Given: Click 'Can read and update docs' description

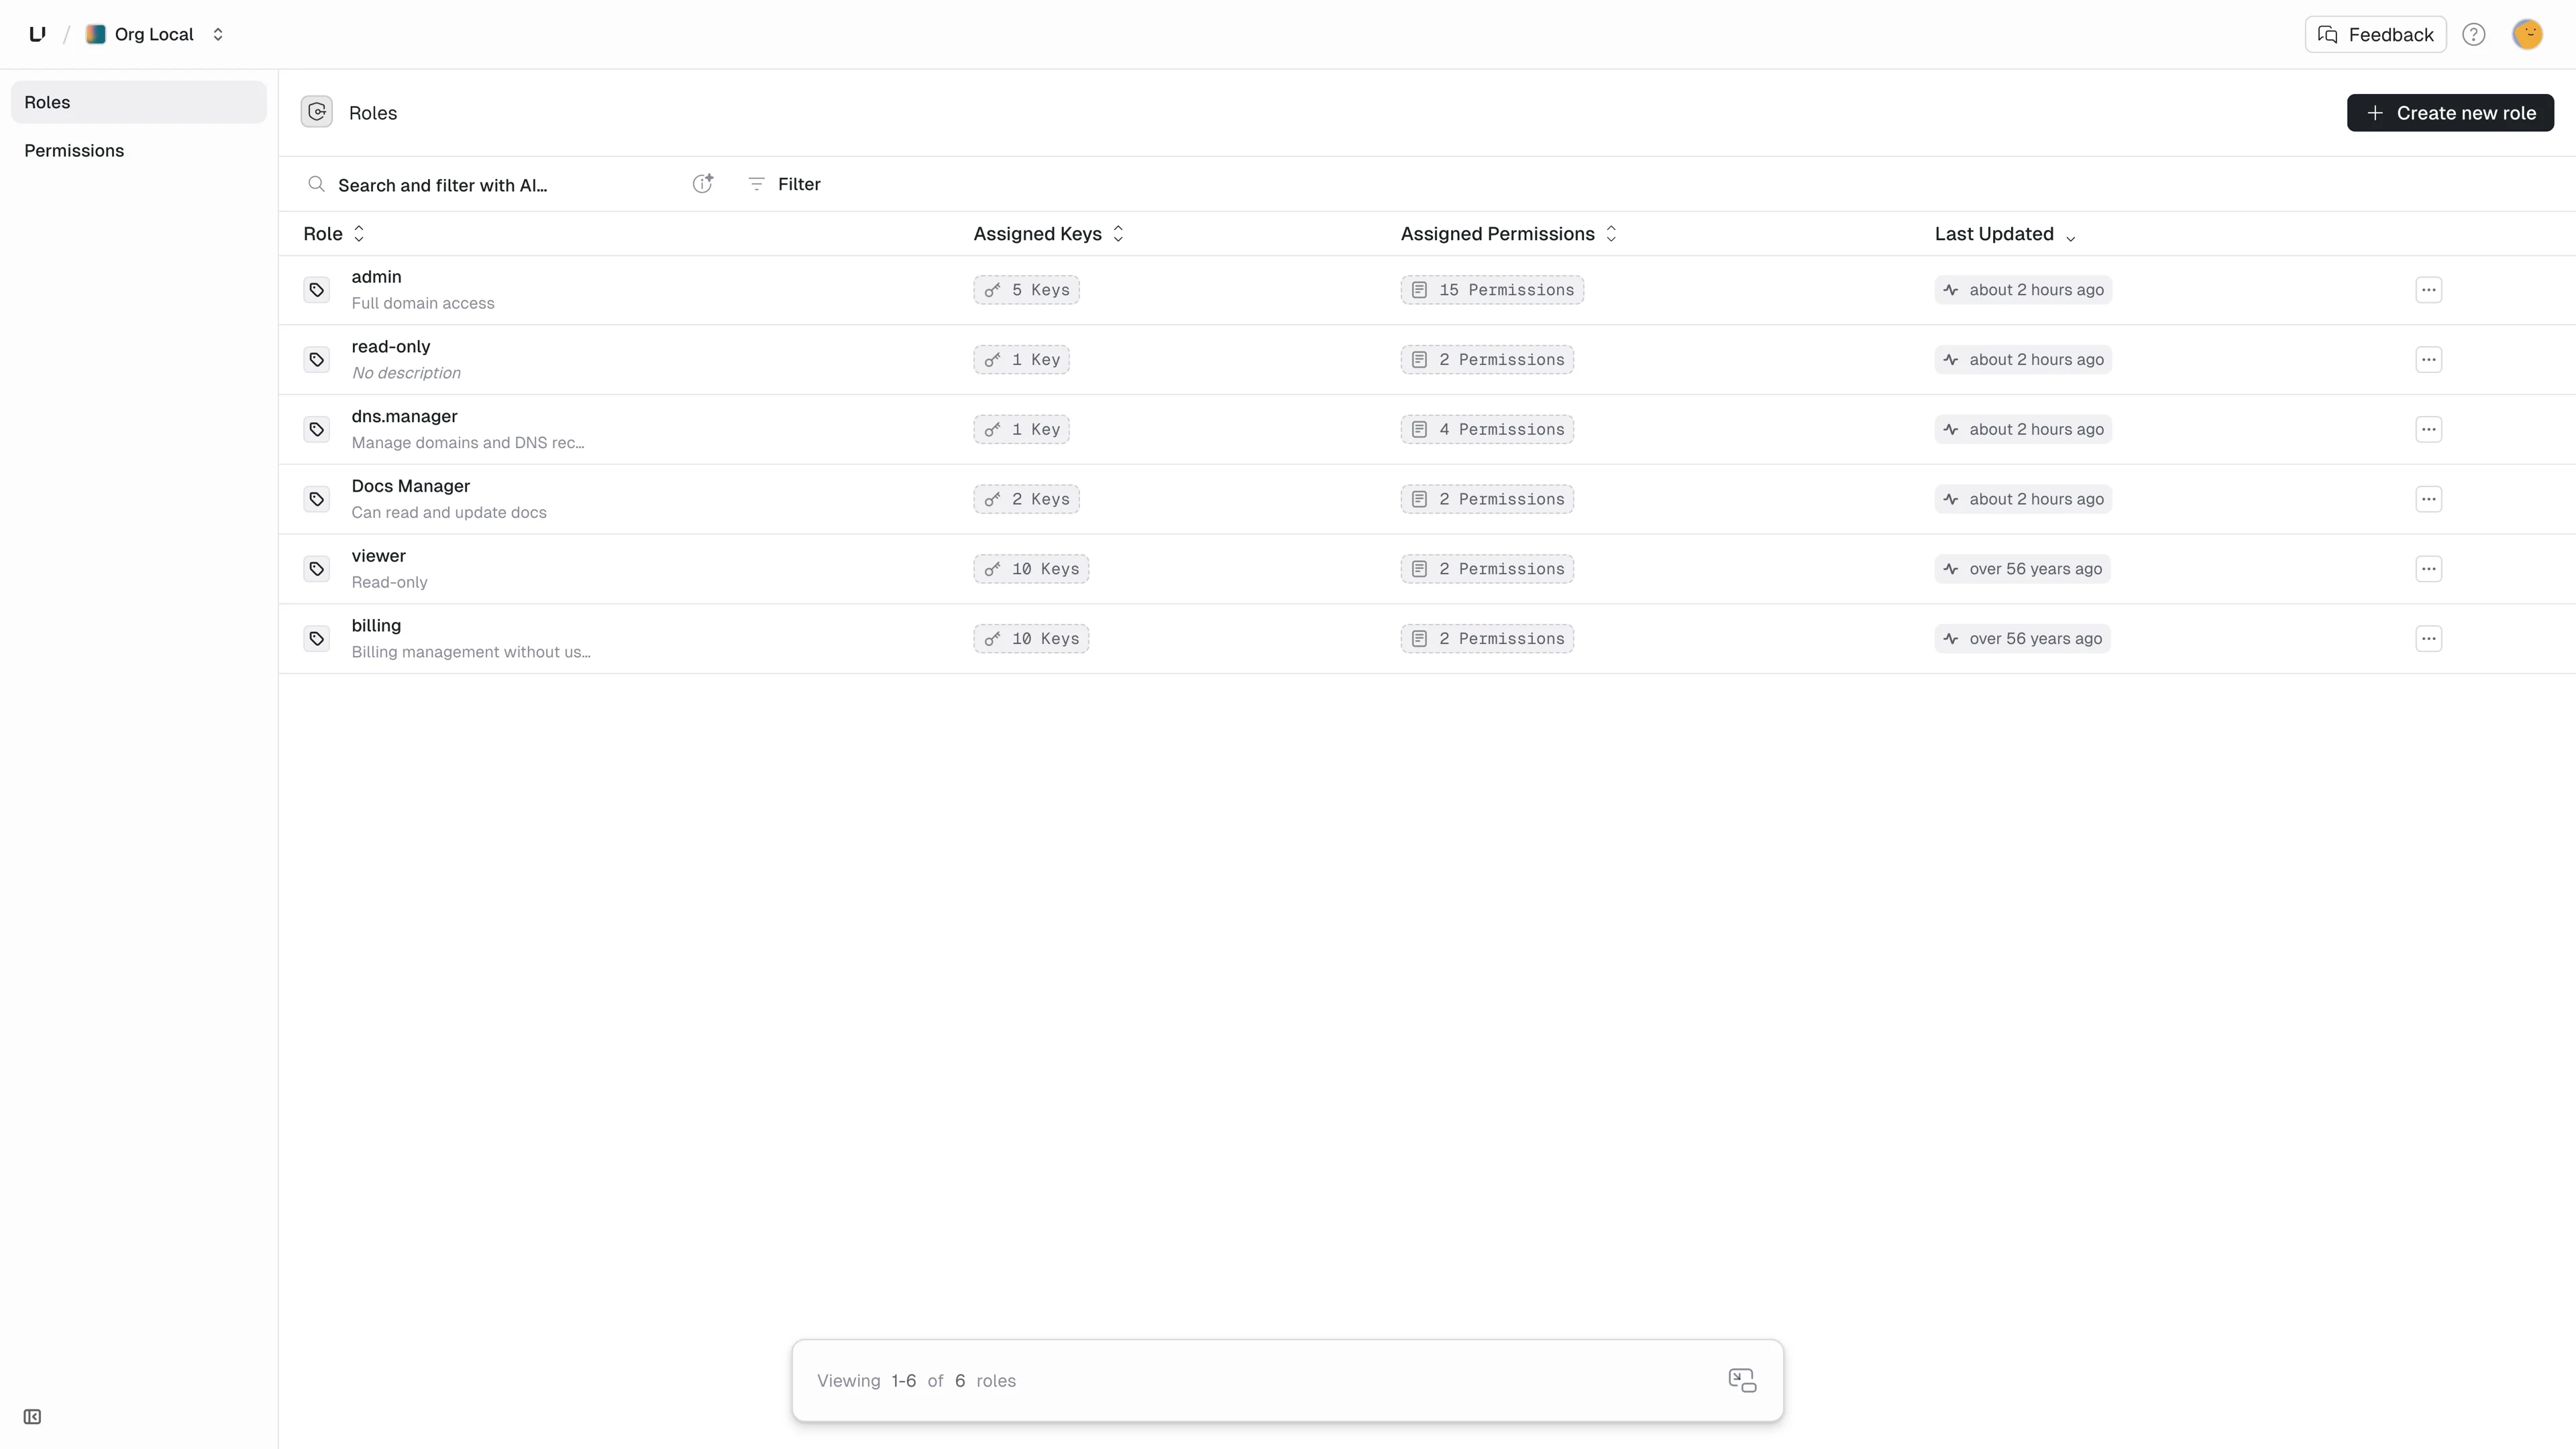Looking at the screenshot, I should coord(449,512).
